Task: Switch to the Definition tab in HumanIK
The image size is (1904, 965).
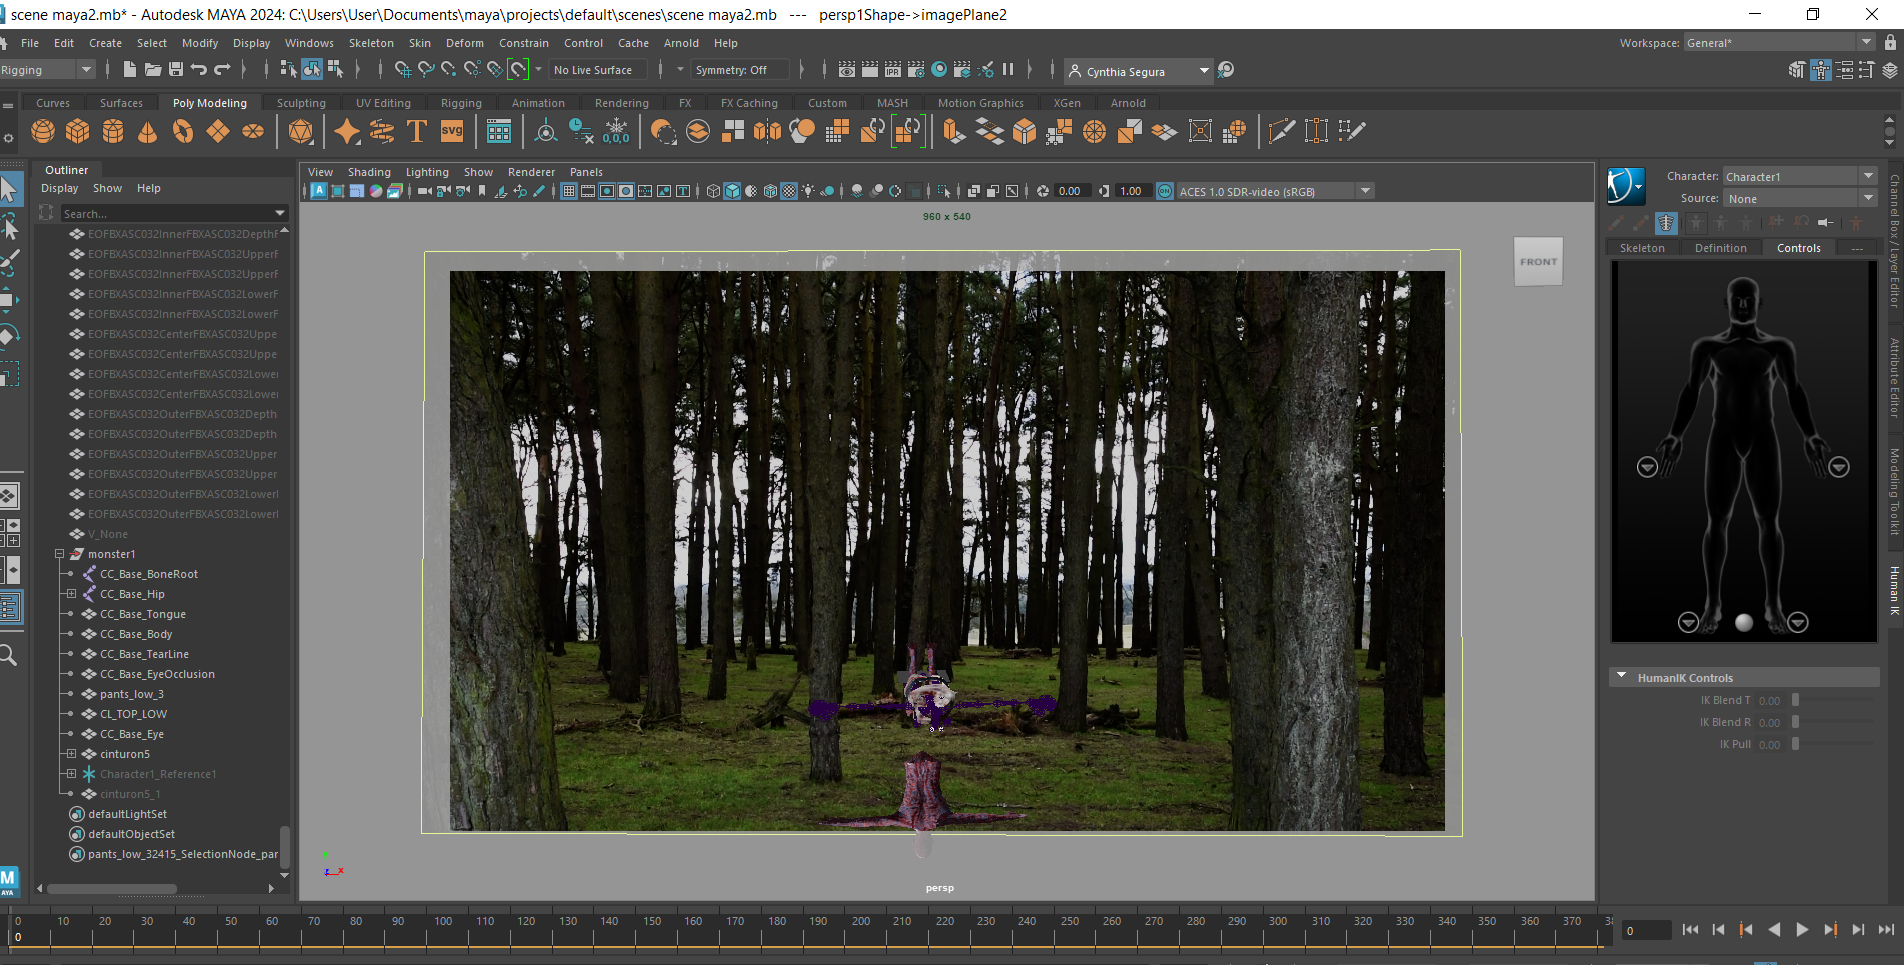Action: click(x=1720, y=248)
